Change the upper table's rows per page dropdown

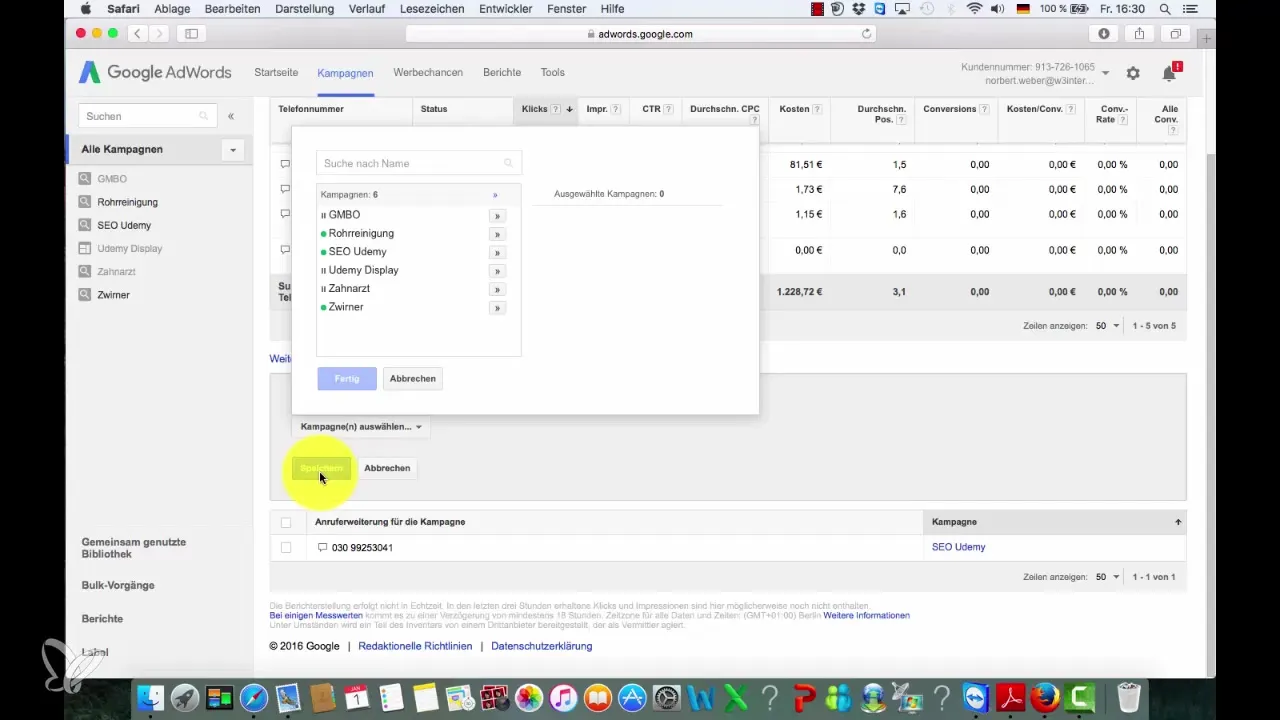pyautogui.click(x=1107, y=326)
